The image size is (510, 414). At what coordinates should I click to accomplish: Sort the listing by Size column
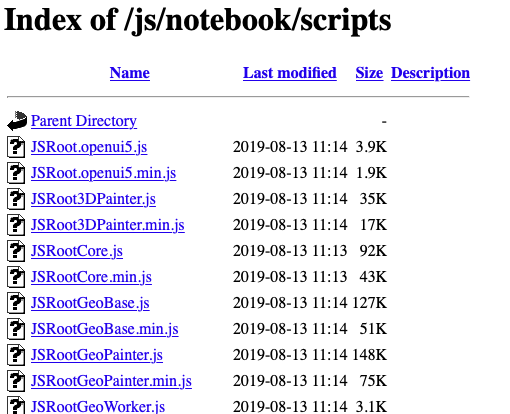tap(369, 73)
